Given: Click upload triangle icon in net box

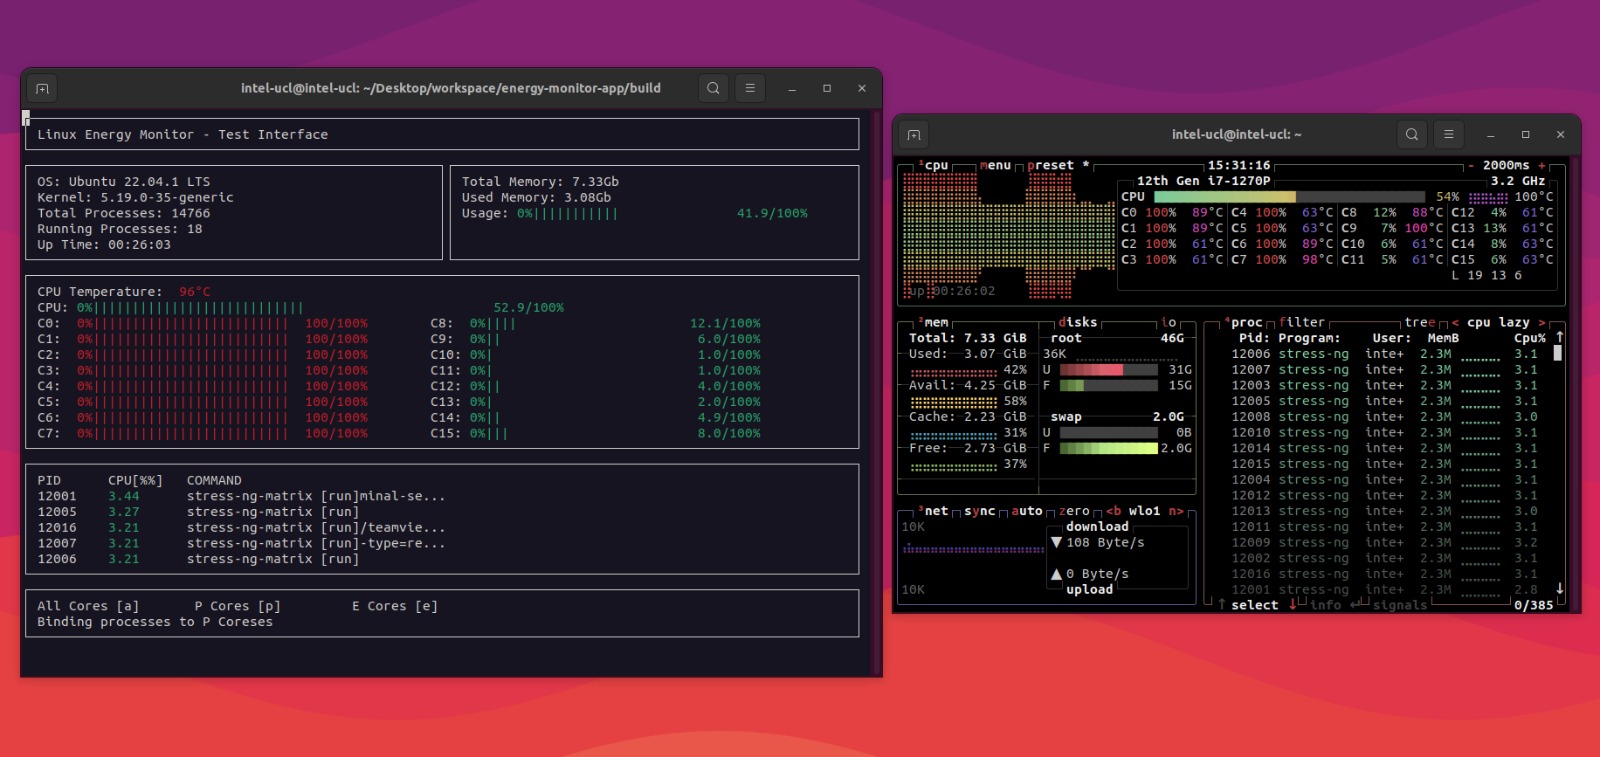Looking at the screenshot, I should tap(1056, 574).
